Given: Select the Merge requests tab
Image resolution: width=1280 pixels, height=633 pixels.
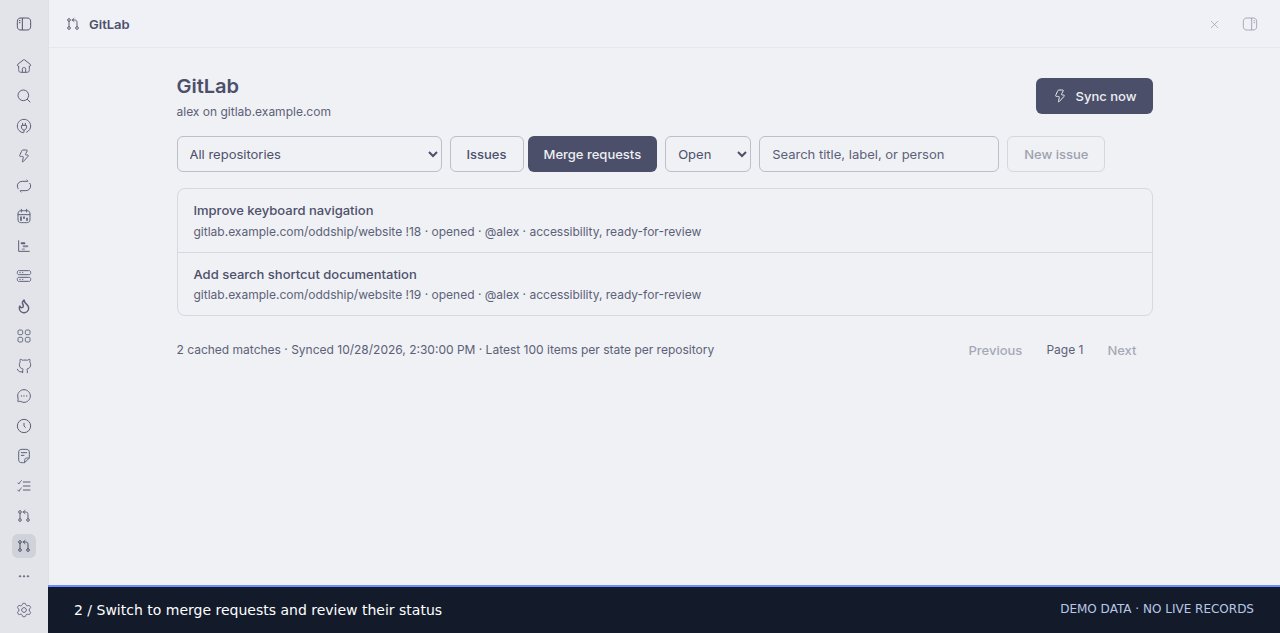Looking at the screenshot, I should coord(592,154).
